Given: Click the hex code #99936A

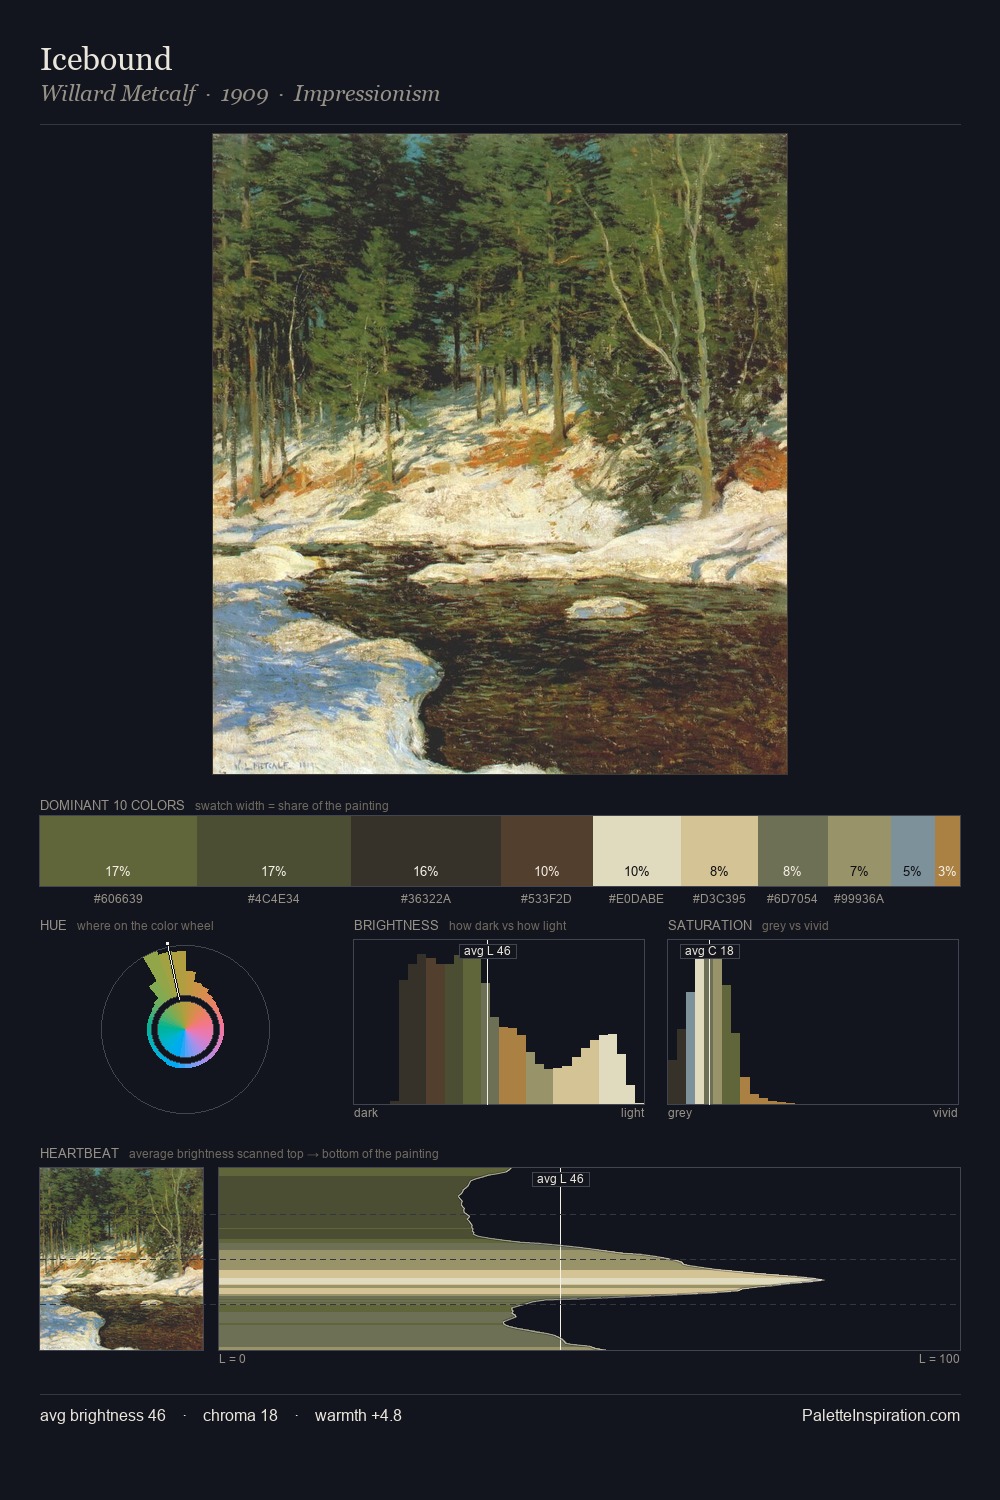Looking at the screenshot, I should tap(859, 899).
